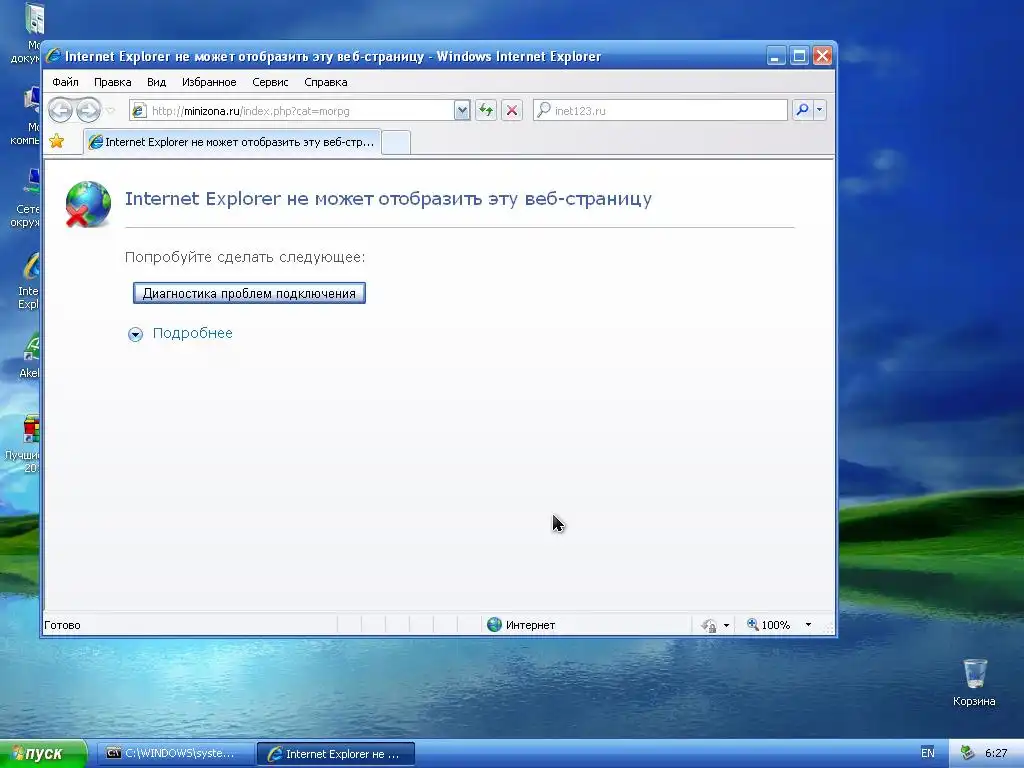Refresh the page with green arrows icon

pos(486,110)
